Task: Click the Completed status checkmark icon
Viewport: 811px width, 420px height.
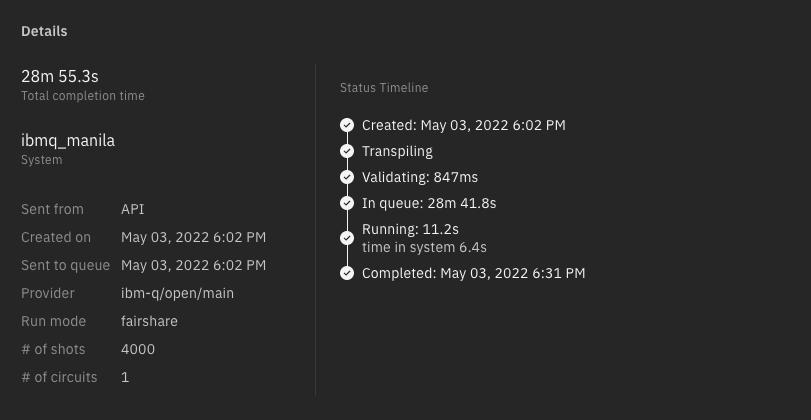Action: (x=347, y=273)
